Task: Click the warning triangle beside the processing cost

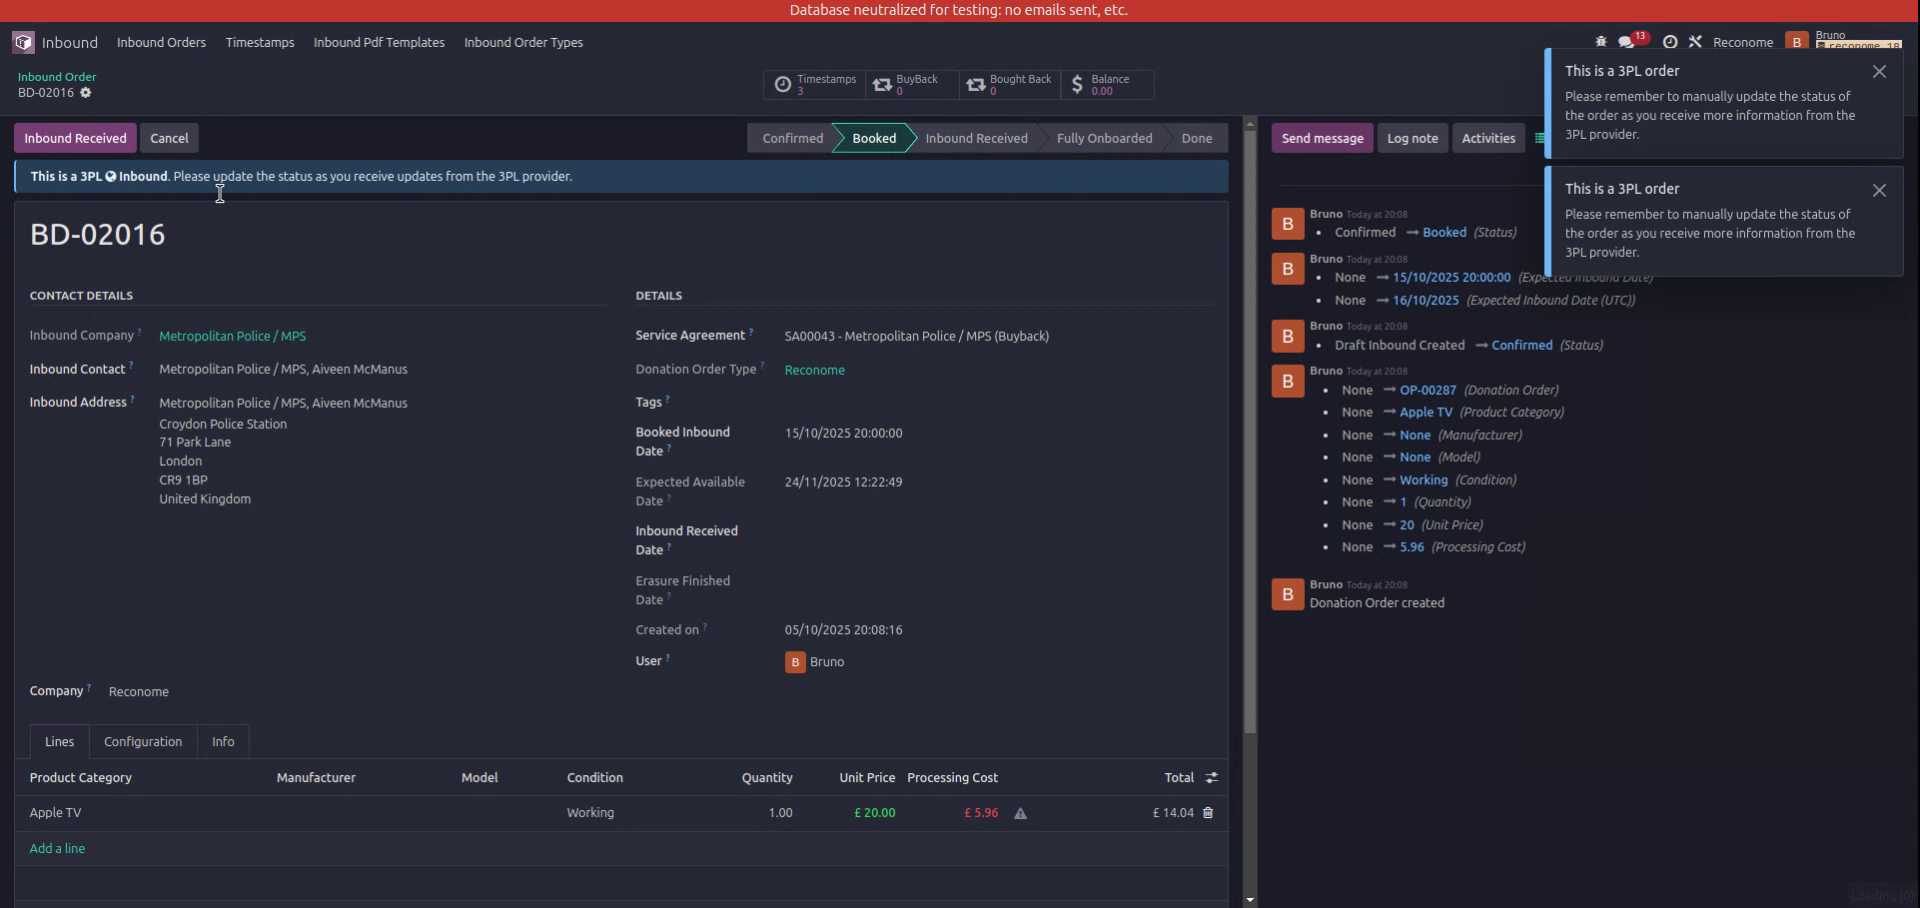Action: (1020, 814)
